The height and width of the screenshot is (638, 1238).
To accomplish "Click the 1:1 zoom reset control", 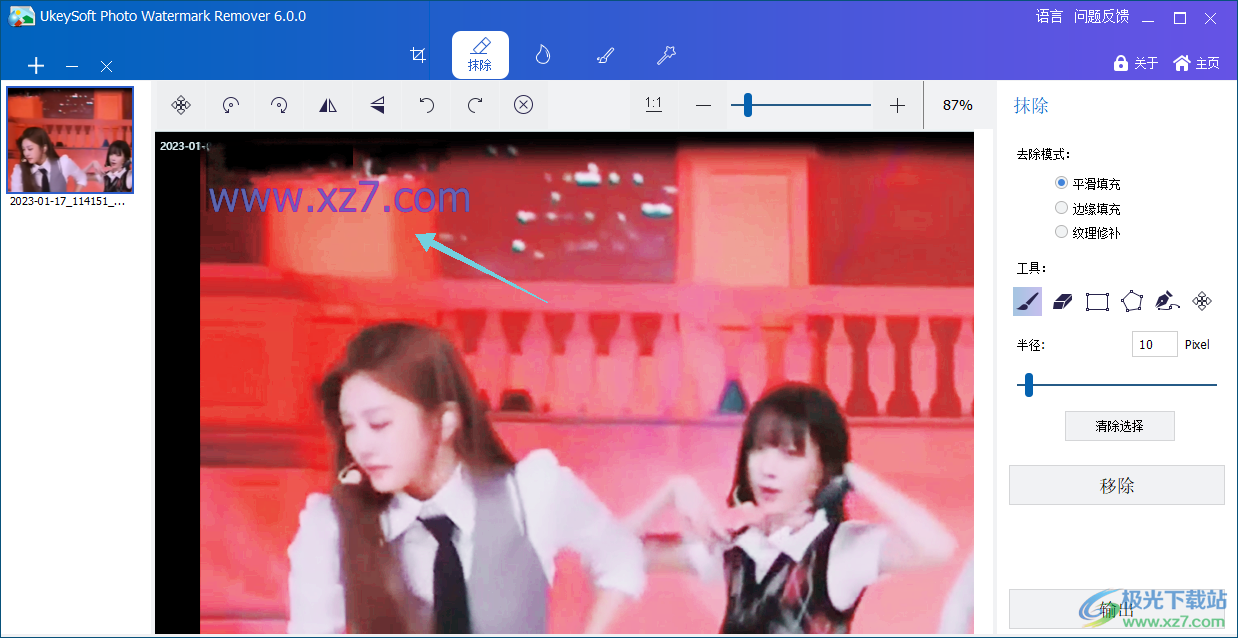I will point(654,105).
